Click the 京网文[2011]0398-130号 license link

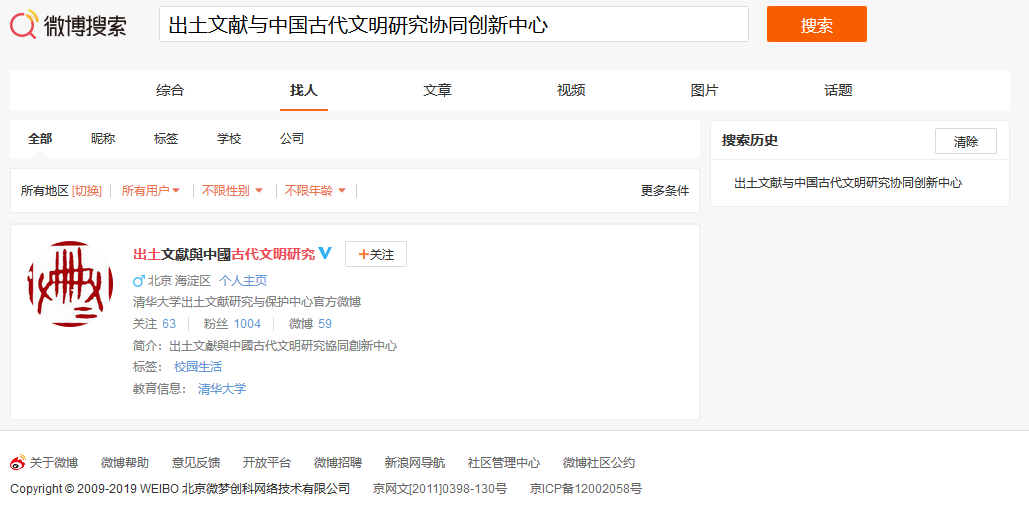(440, 489)
